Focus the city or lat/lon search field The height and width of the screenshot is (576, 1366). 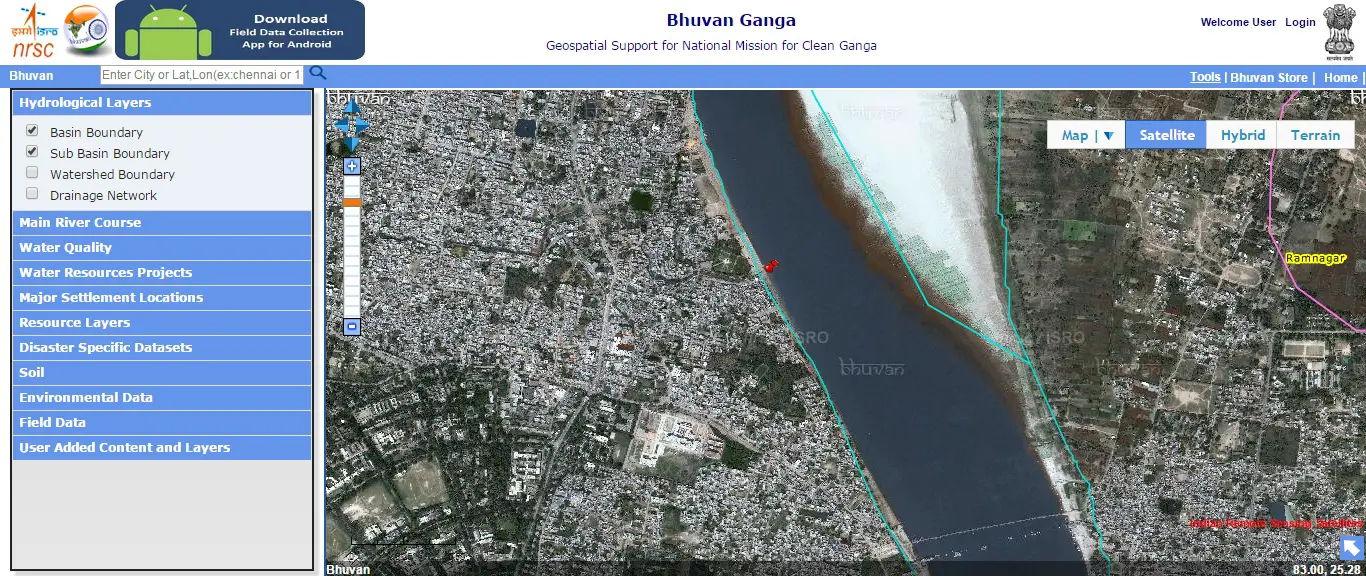point(202,75)
